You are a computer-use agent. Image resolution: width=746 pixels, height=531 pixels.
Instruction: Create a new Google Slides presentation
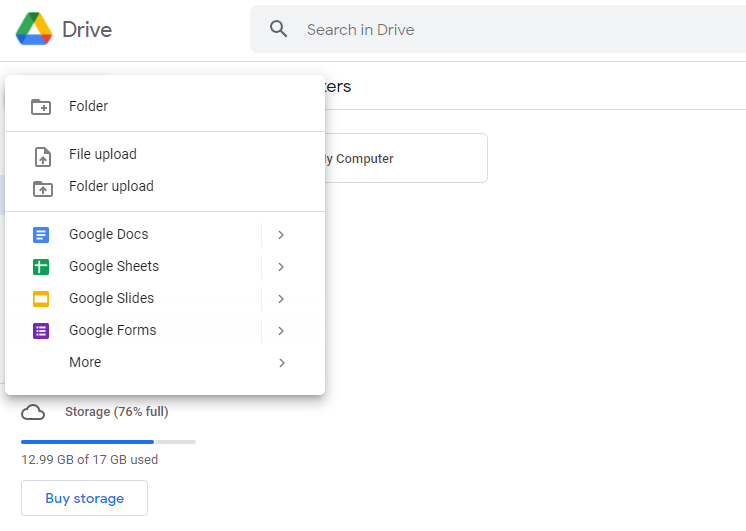tap(133, 298)
